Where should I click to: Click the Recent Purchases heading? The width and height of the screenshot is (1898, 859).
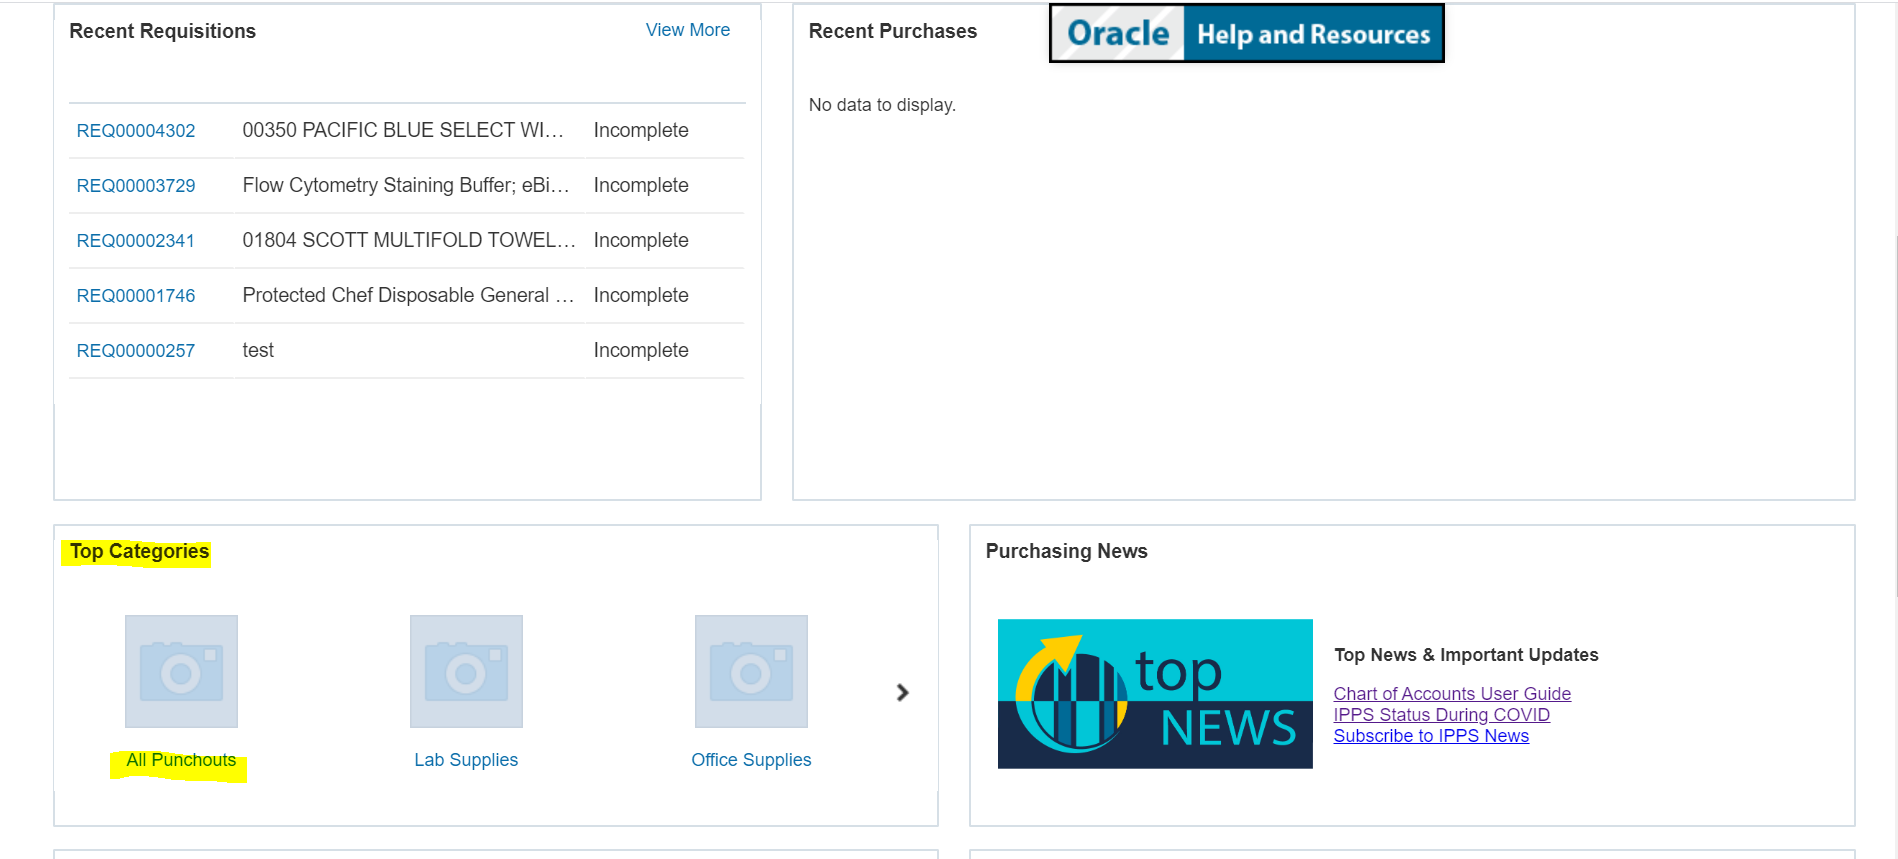(x=893, y=31)
